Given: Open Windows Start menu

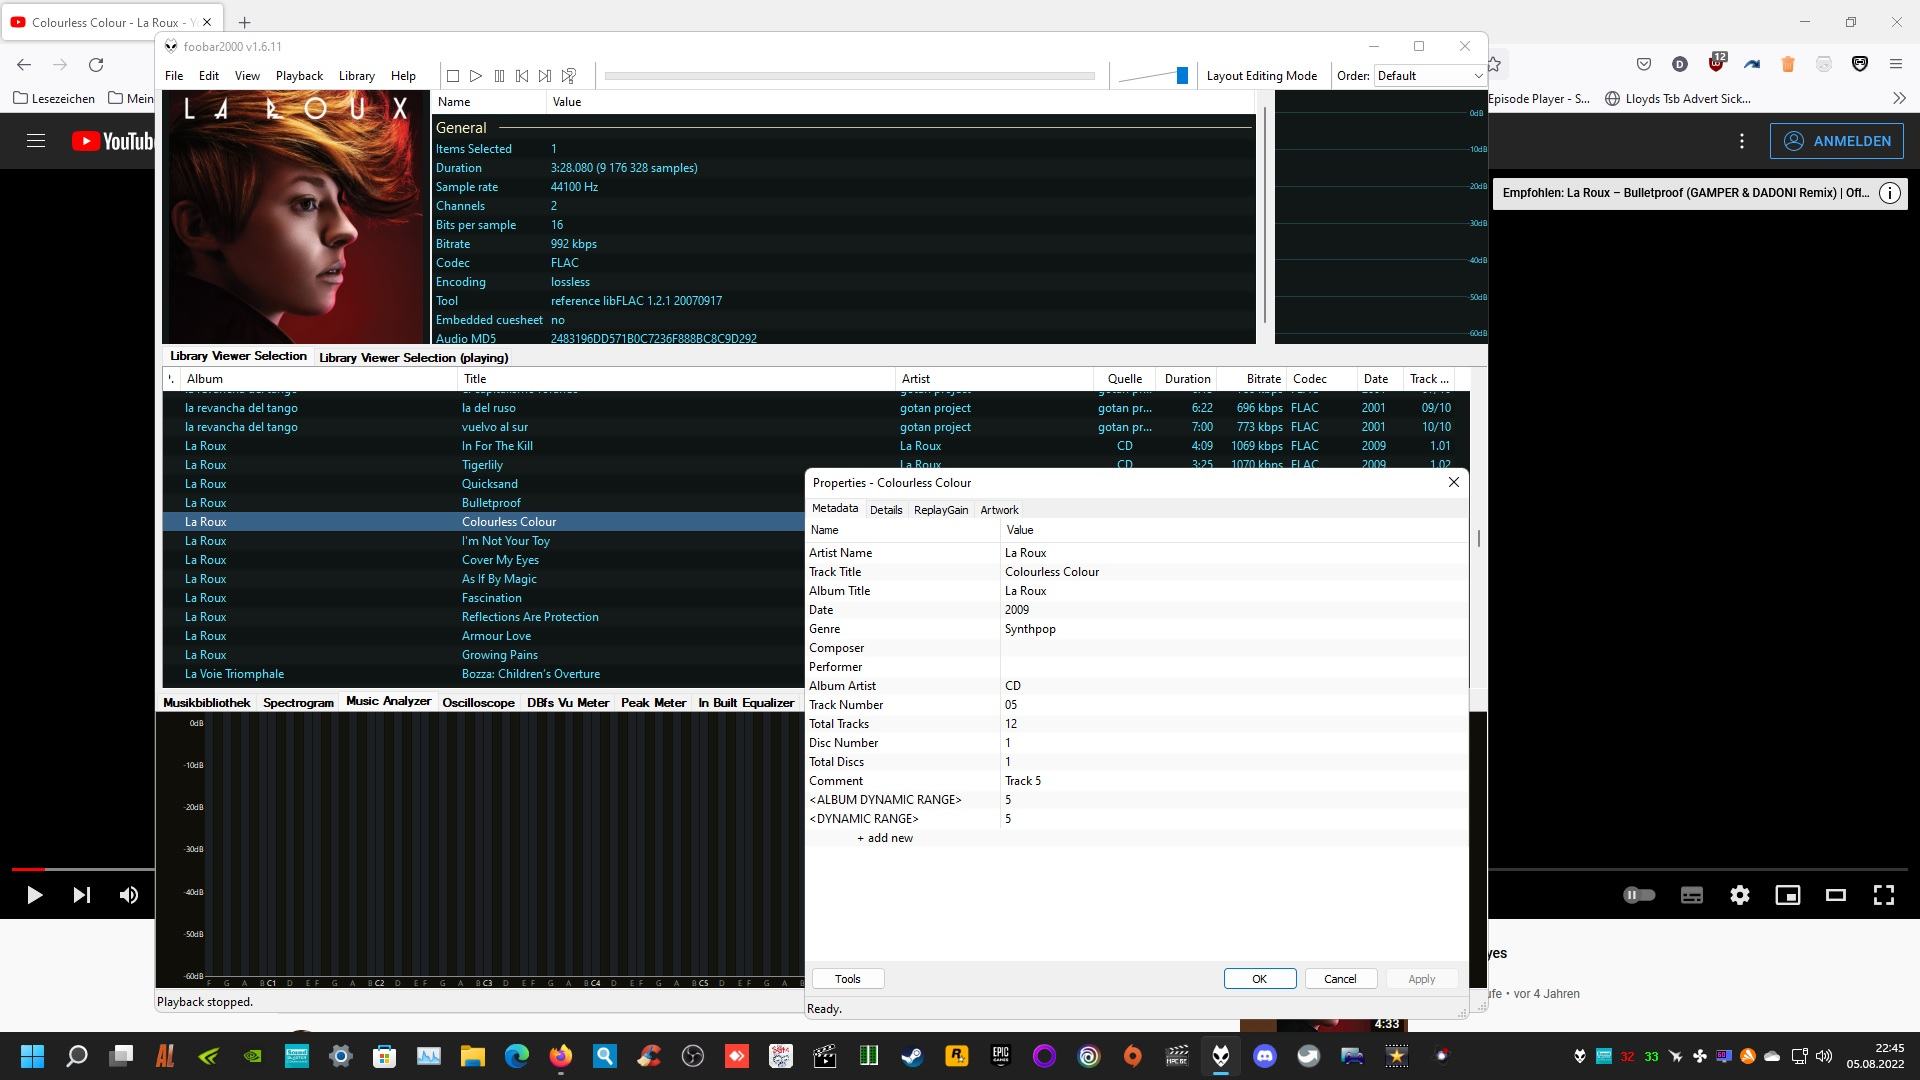Looking at the screenshot, I should pyautogui.click(x=32, y=1056).
